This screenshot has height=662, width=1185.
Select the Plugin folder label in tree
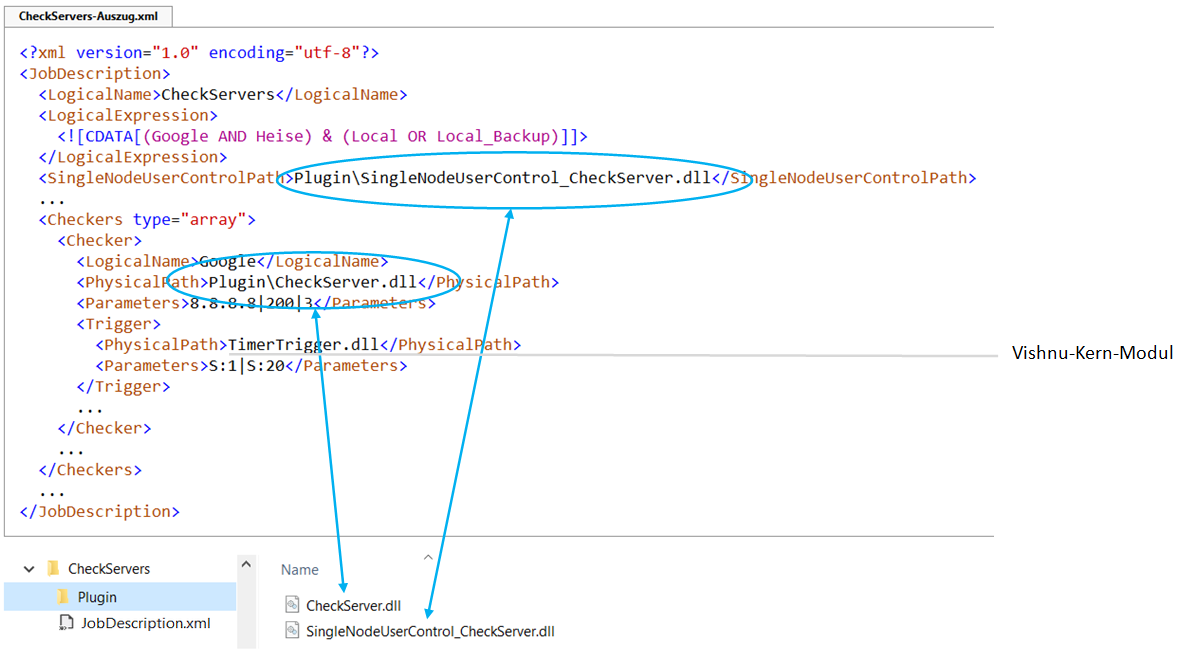coord(97,597)
